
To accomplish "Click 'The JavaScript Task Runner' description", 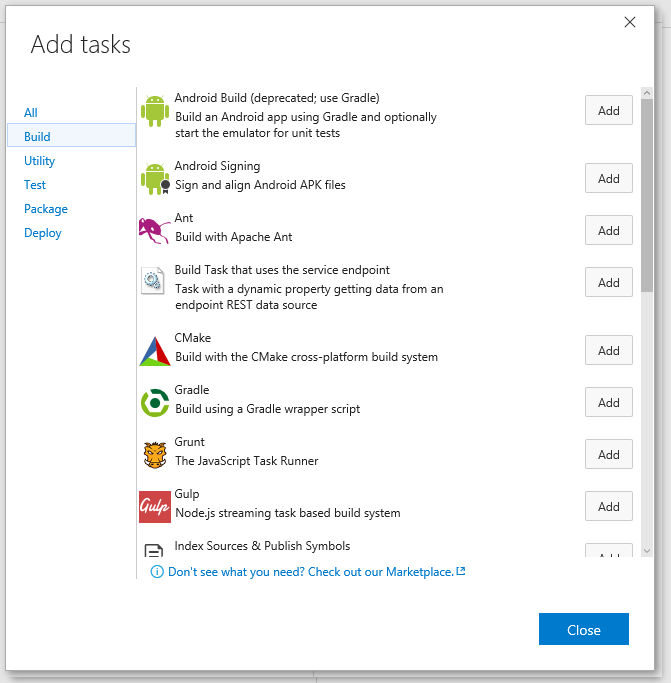I will (x=247, y=461).
